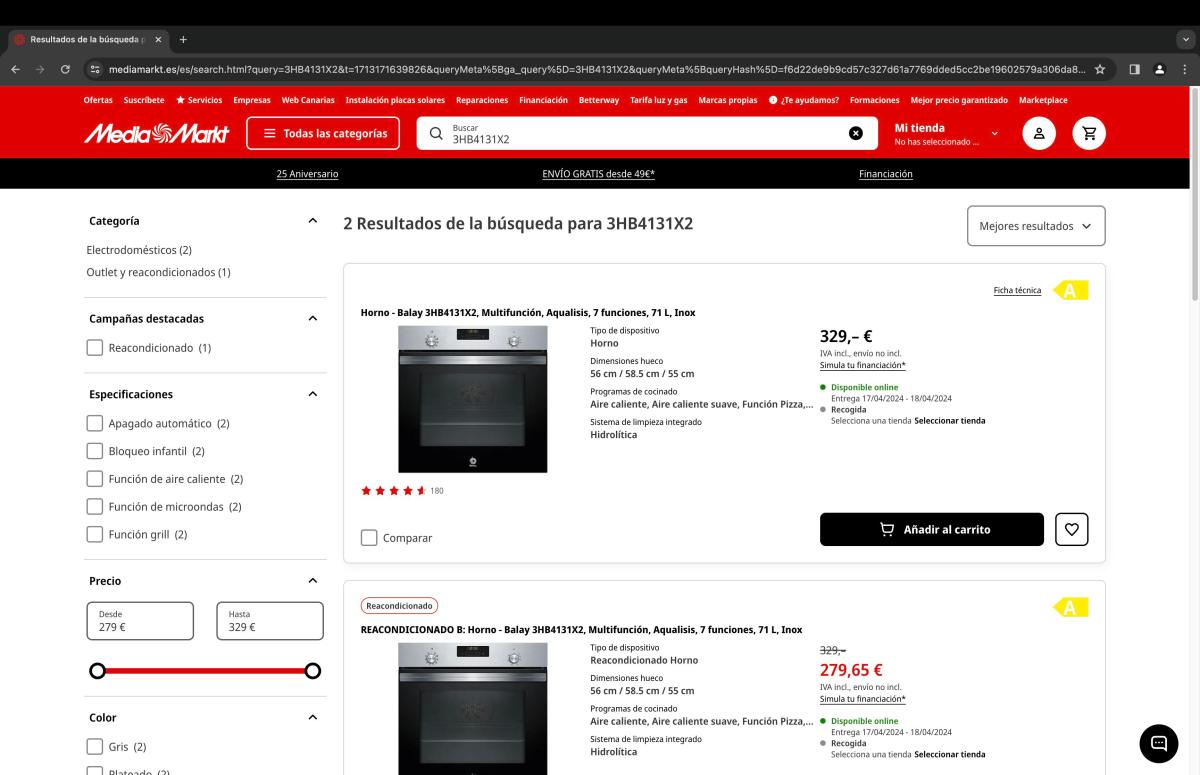The image size is (1200, 775).
Task: Open Todas las categorías menu
Action: pos(323,133)
